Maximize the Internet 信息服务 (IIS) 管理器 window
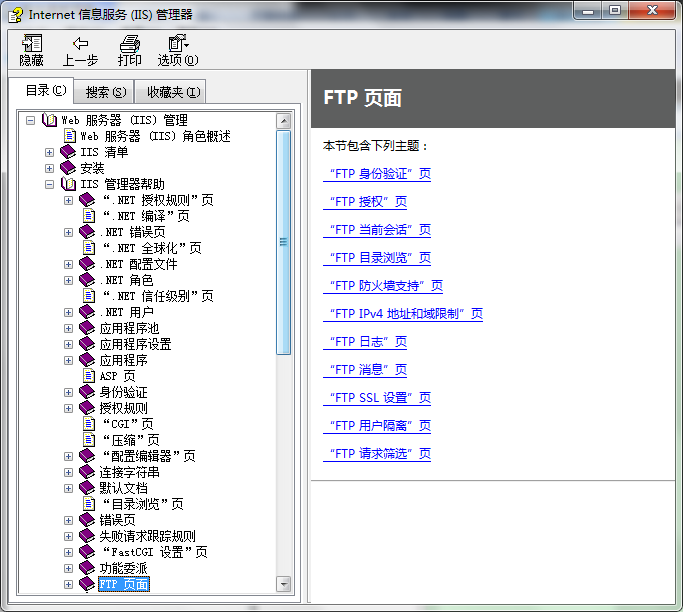 (x=615, y=10)
